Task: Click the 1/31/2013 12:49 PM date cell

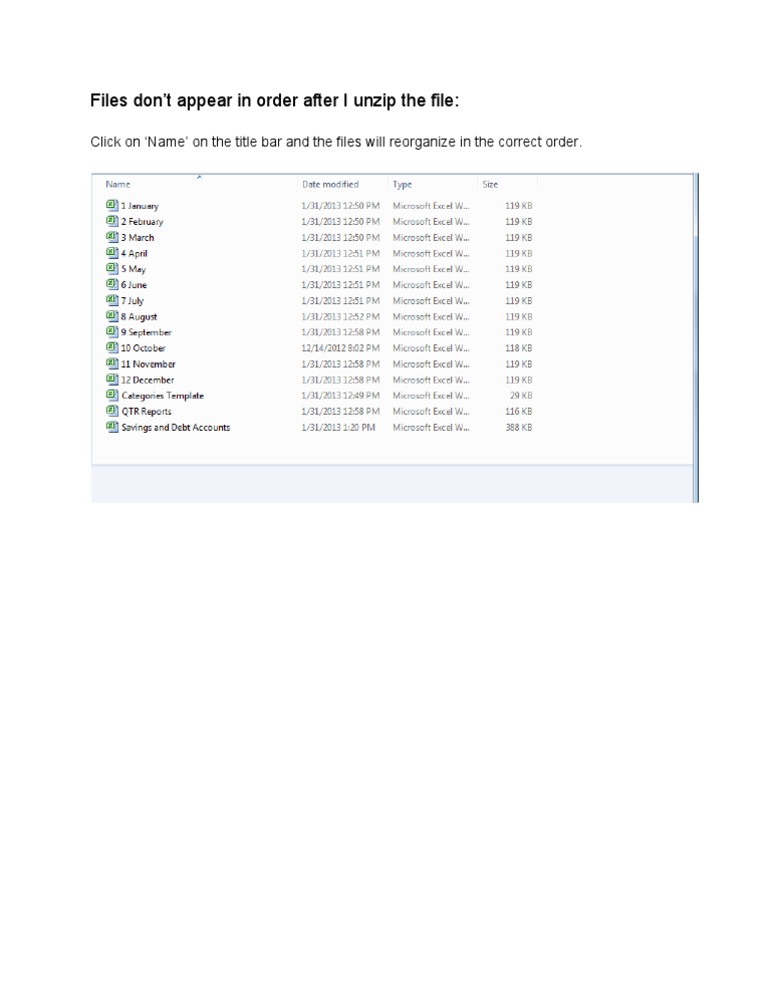Action: 341,396
